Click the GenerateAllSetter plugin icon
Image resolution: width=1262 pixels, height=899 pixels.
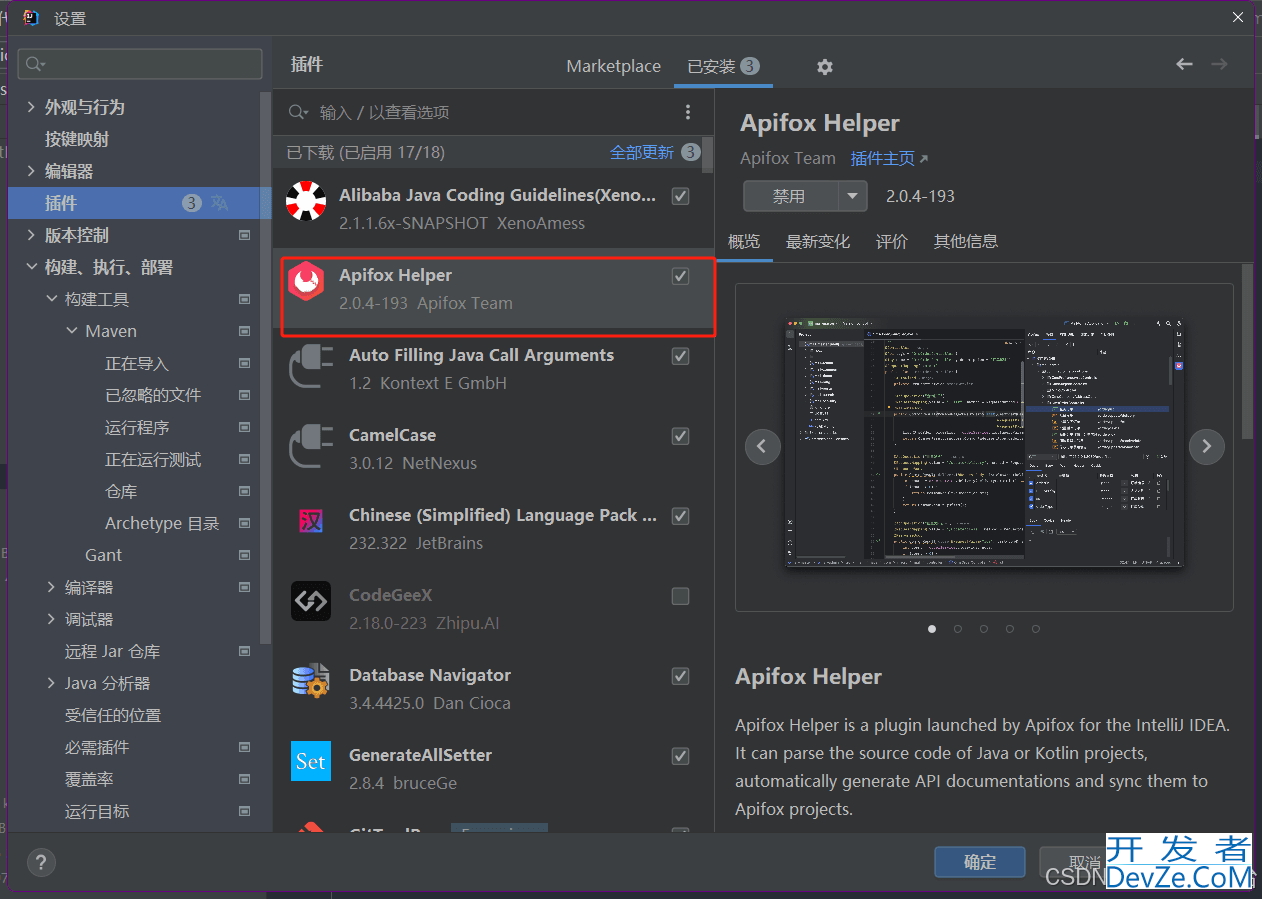[x=311, y=761]
